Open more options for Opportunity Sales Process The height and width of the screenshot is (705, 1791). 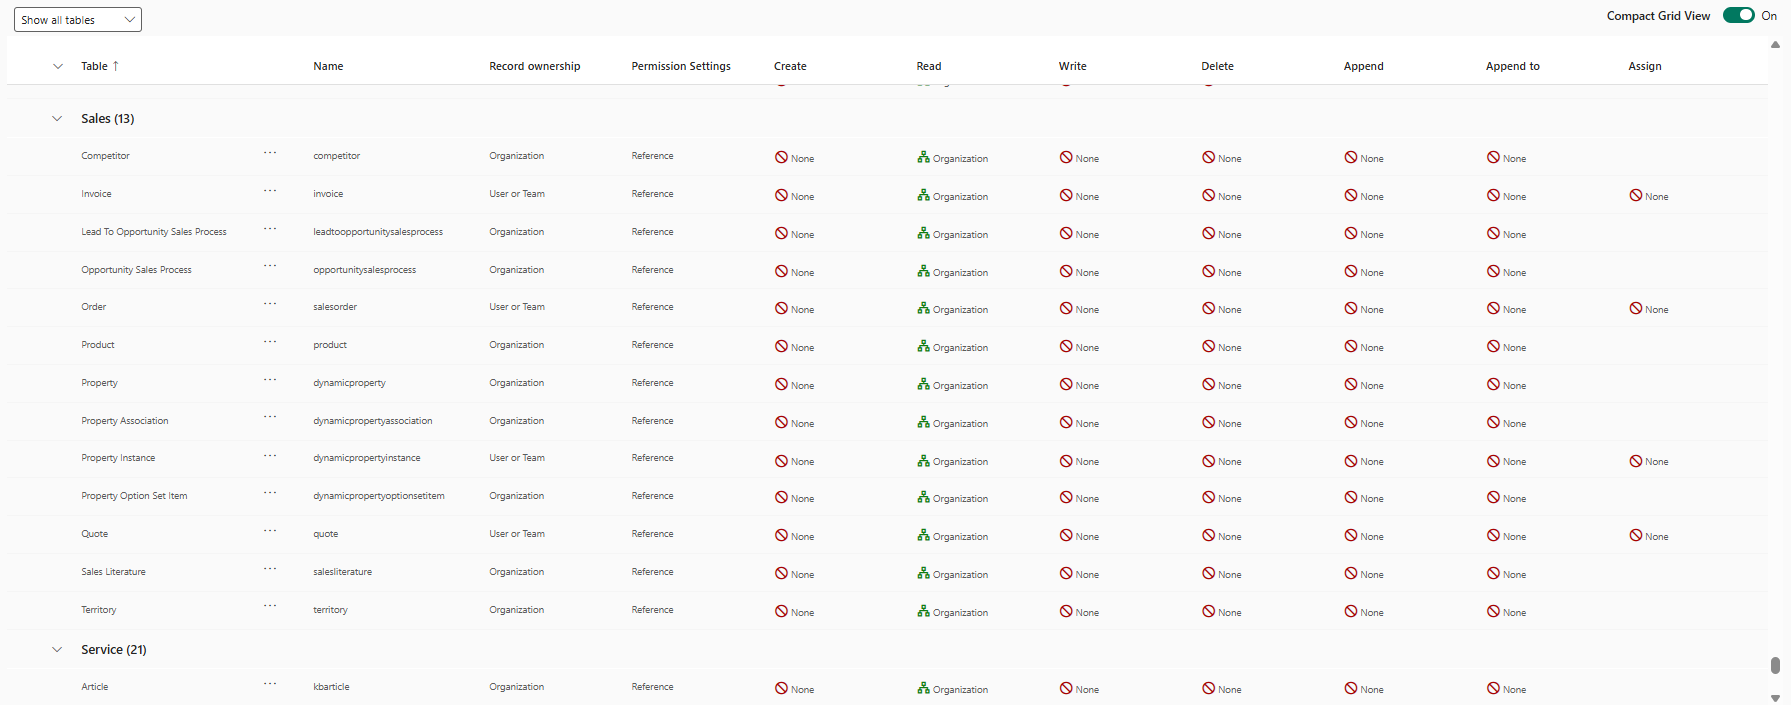click(x=270, y=266)
